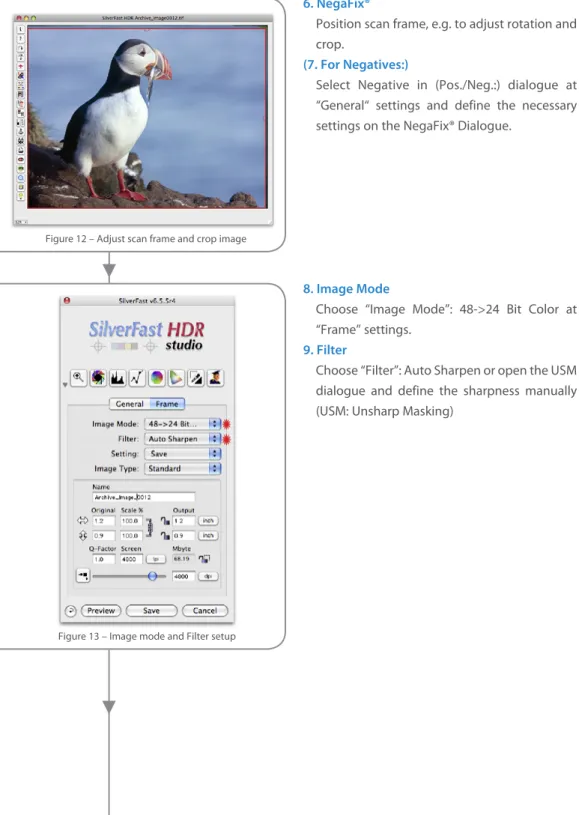
Task: Click the red lips icon in image window toolbar
Action: coord(21,160)
